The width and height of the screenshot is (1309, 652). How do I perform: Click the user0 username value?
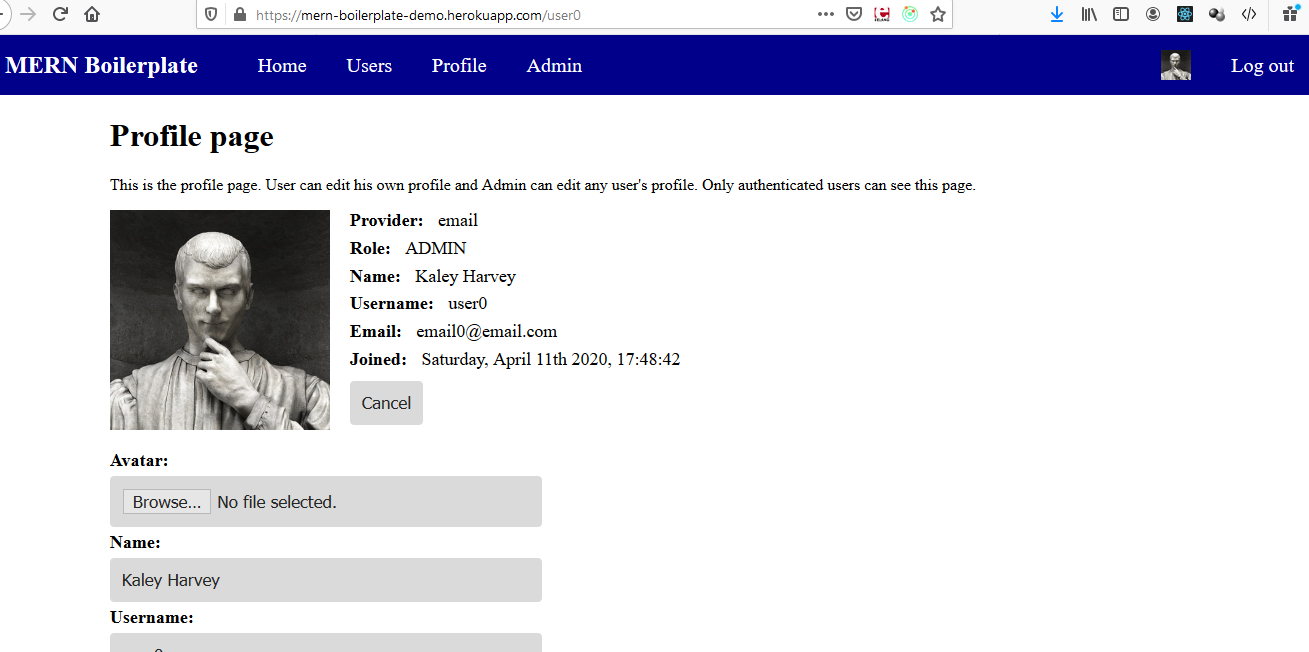coord(468,303)
